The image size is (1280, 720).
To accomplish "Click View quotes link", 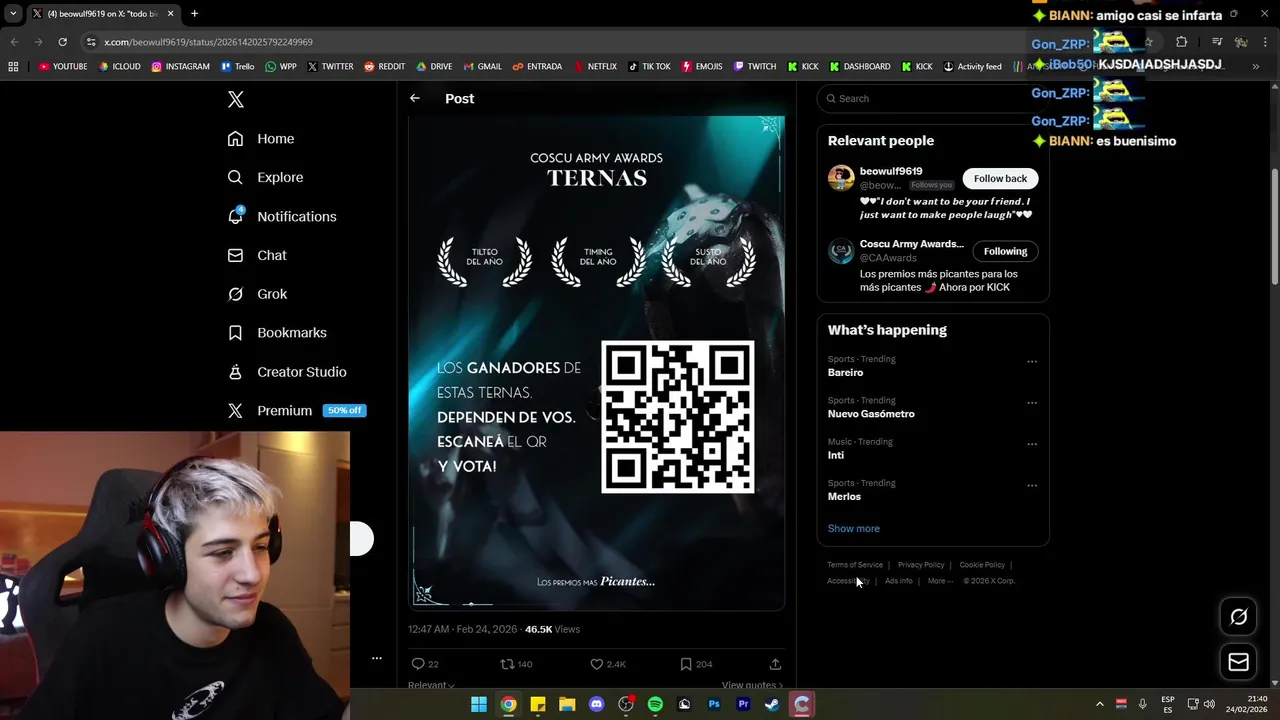I will 752,685.
